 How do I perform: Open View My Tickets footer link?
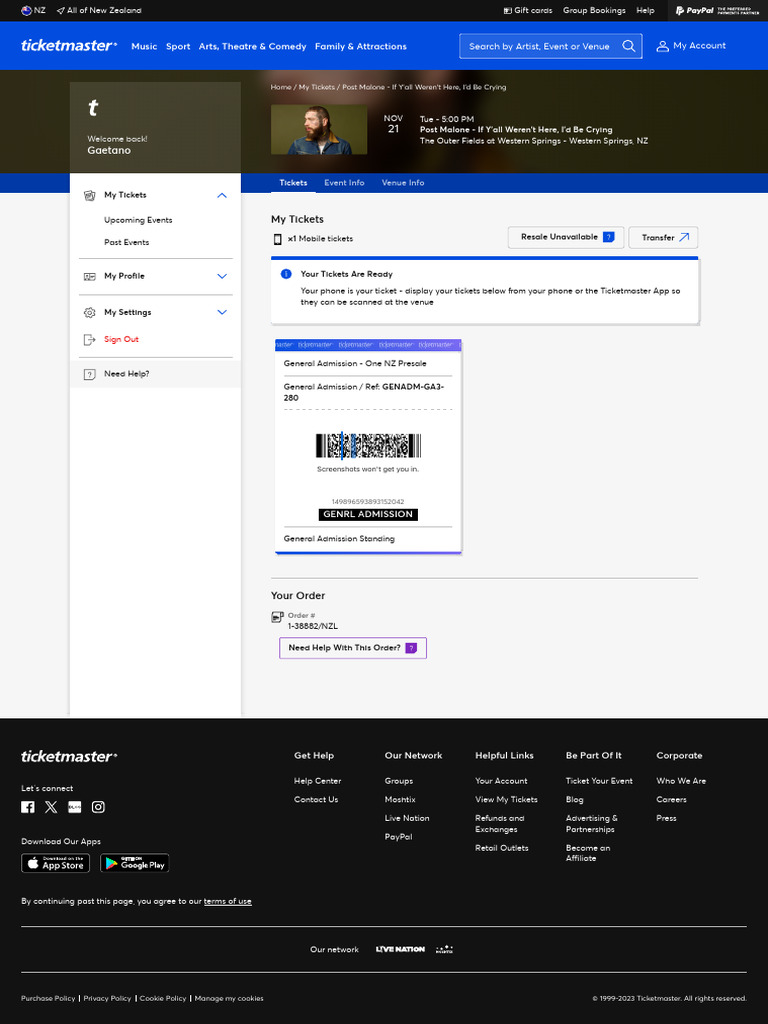click(506, 799)
